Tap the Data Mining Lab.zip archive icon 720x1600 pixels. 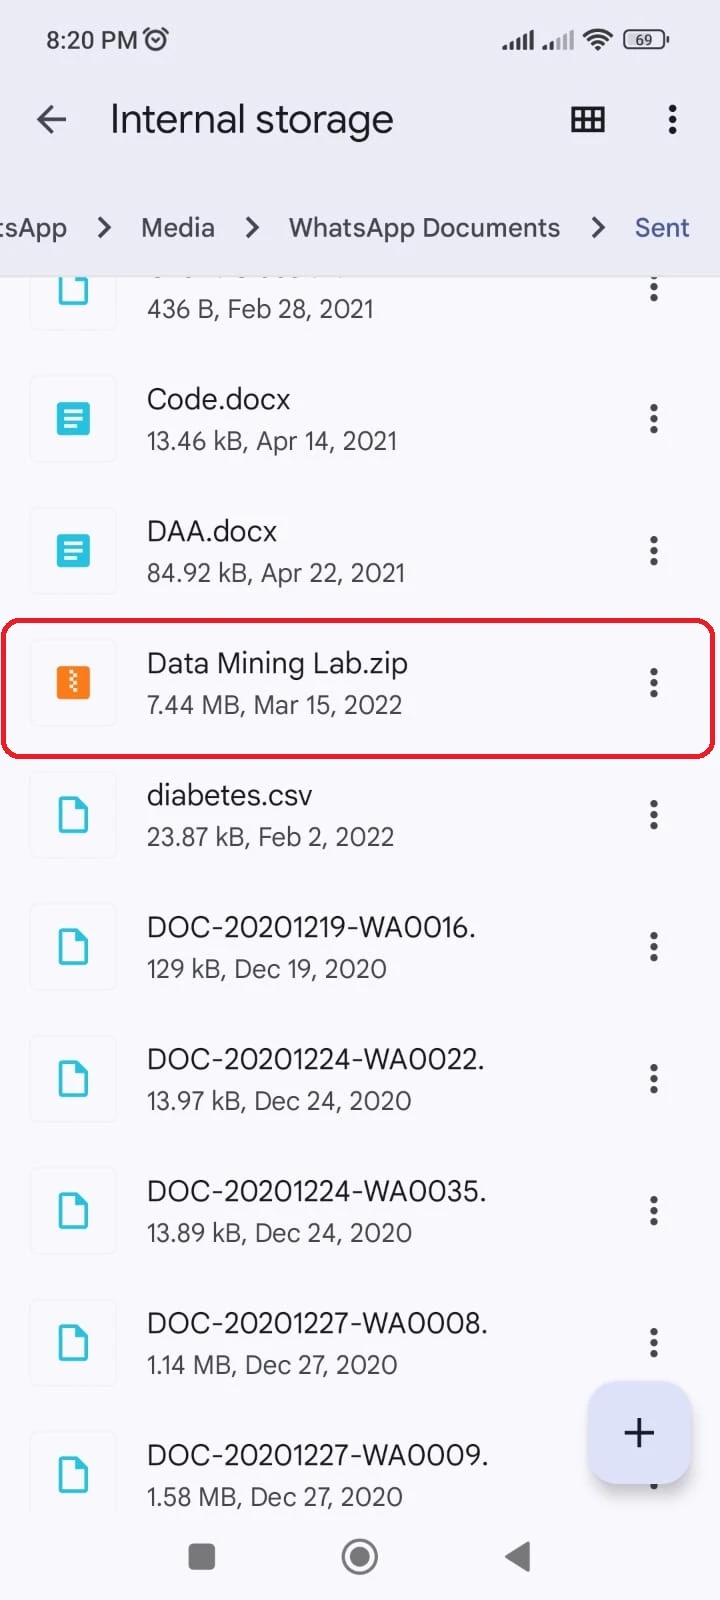[73, 682]
